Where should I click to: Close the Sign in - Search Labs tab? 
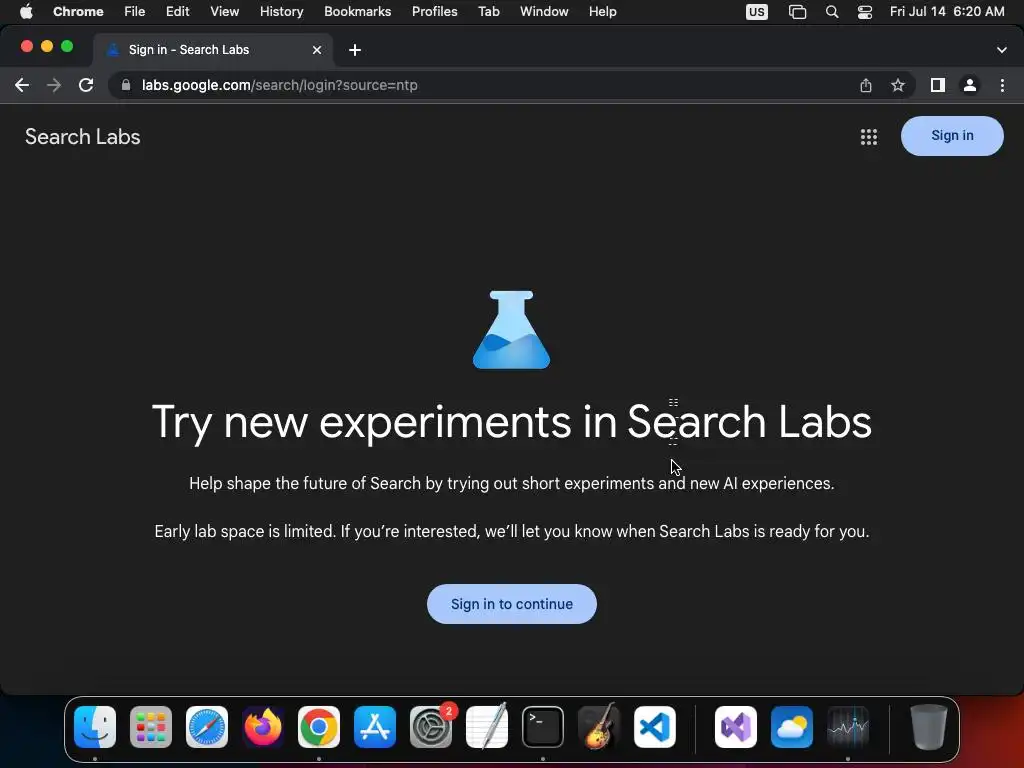(317, 50)
